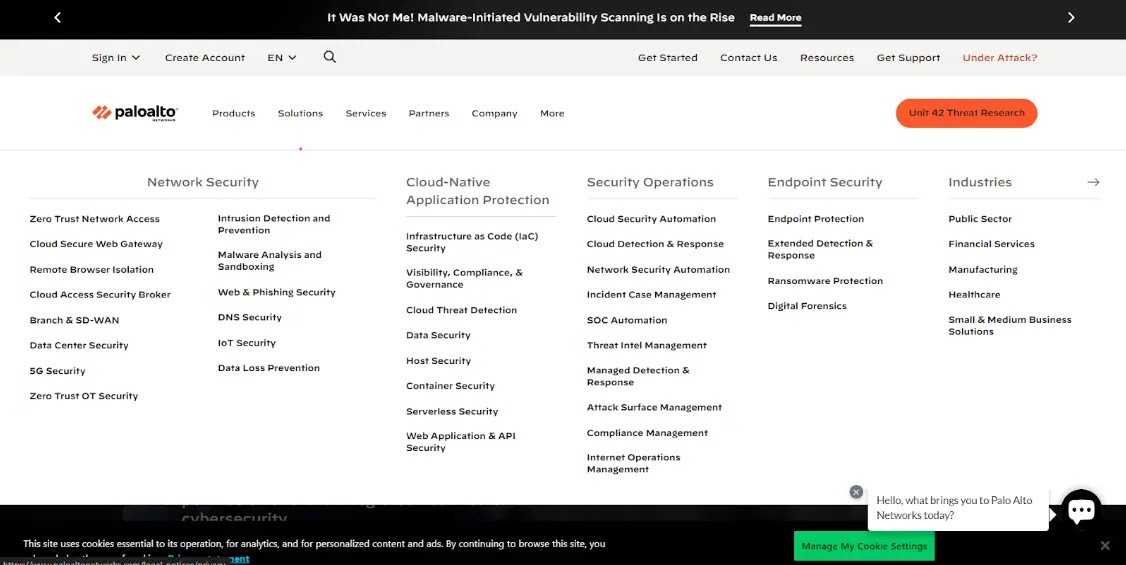This screenshot has width=1126, height=565.
Task: Open the Partners menu
Action: (429, 113)
